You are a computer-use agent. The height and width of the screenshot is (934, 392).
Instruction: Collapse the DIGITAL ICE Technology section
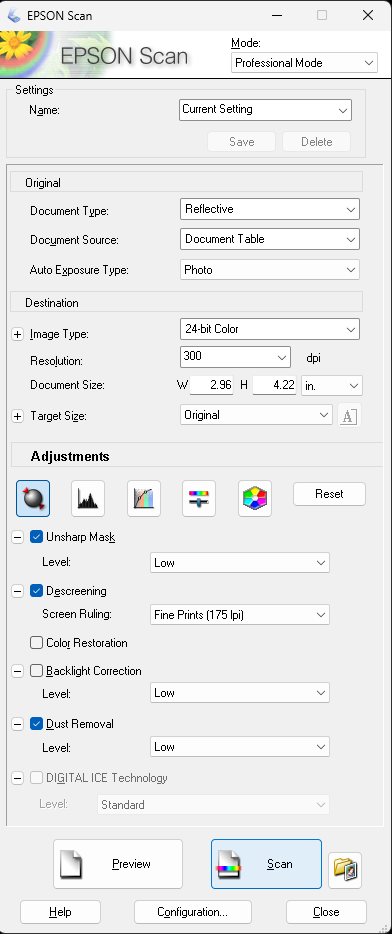17,778
